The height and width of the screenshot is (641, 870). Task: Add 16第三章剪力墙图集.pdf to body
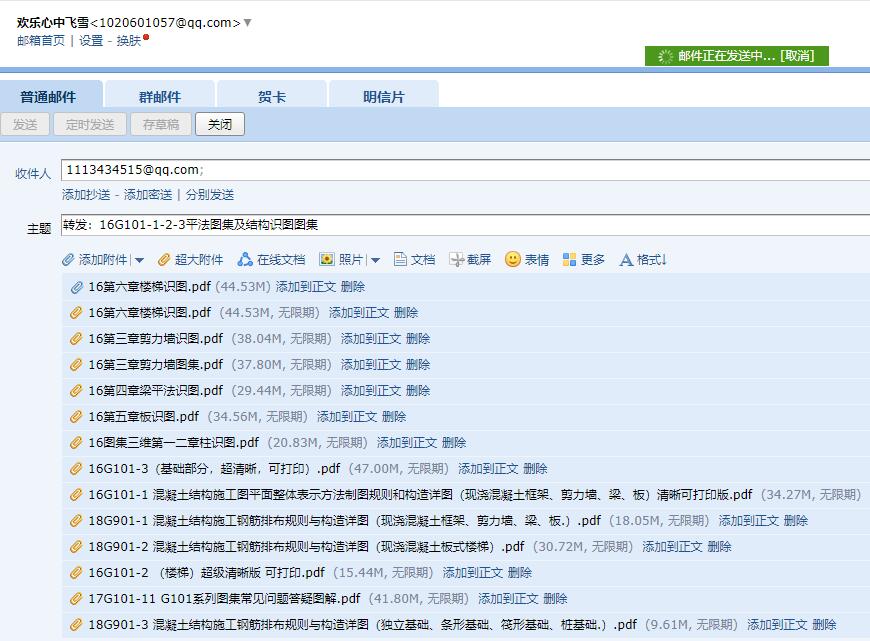(371, 365)
